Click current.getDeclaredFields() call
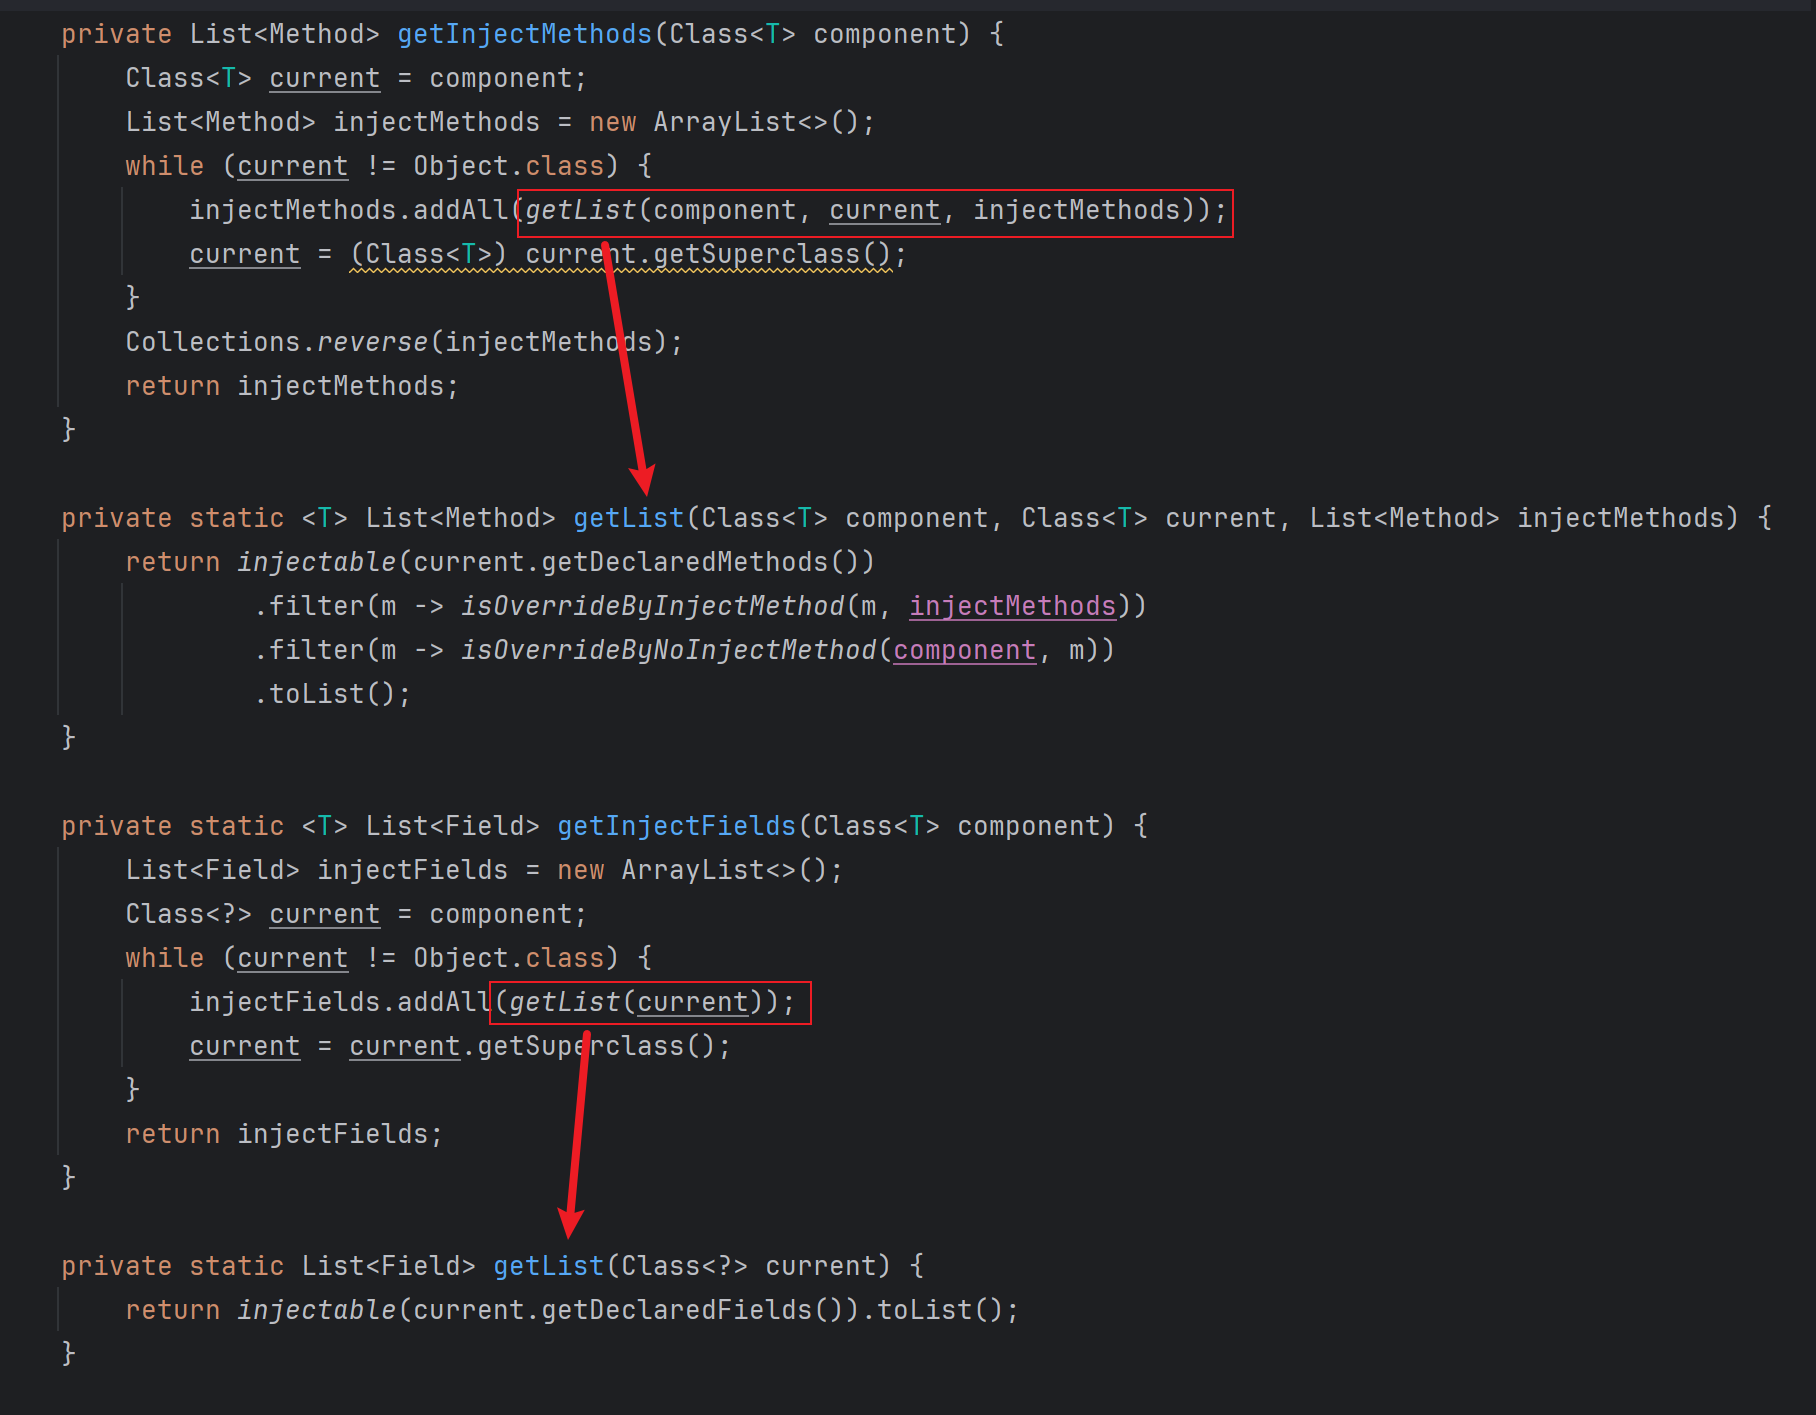 click(628, 1310)
